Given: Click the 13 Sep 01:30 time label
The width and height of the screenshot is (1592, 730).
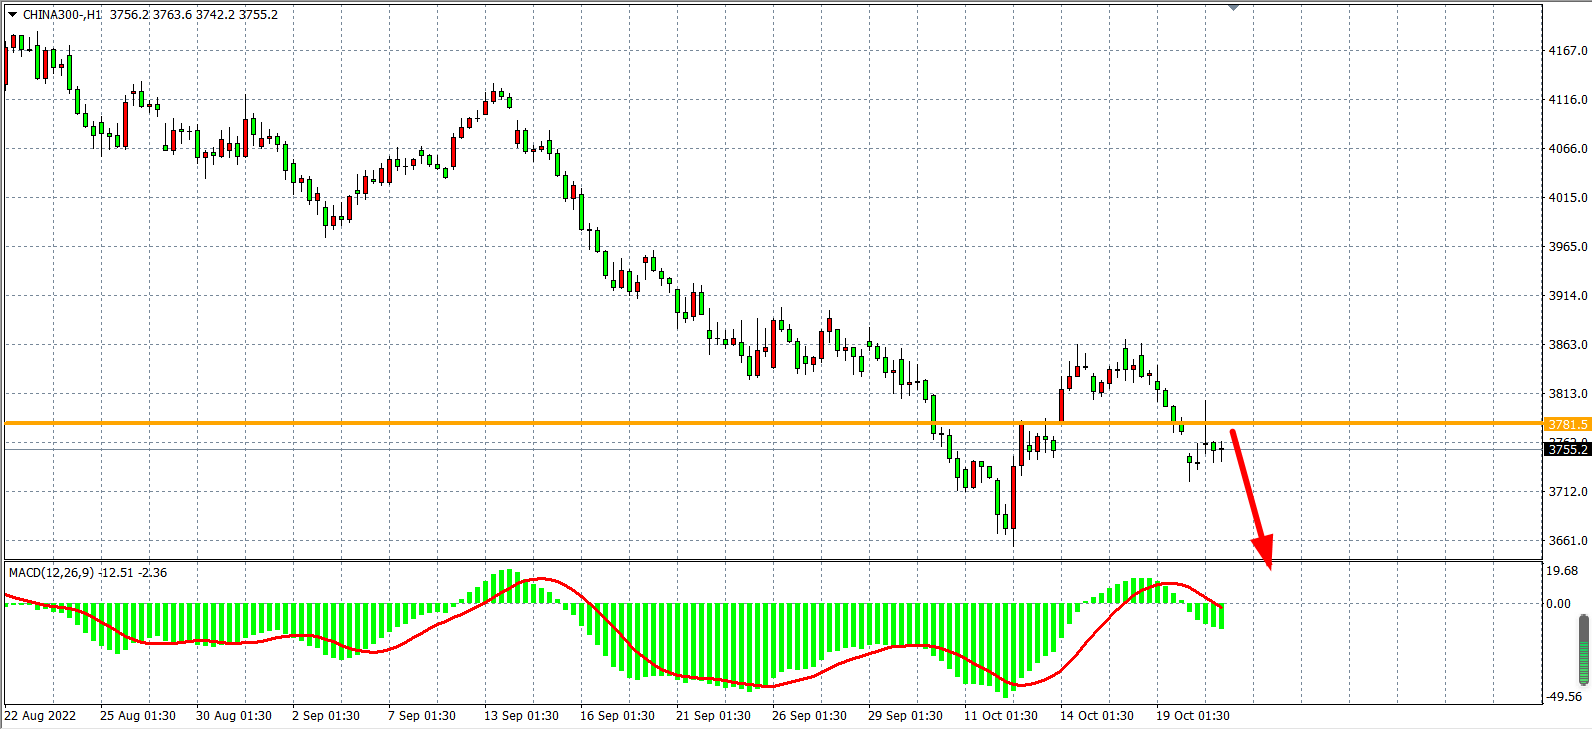Looking at the screenshot, I should 521,716.
